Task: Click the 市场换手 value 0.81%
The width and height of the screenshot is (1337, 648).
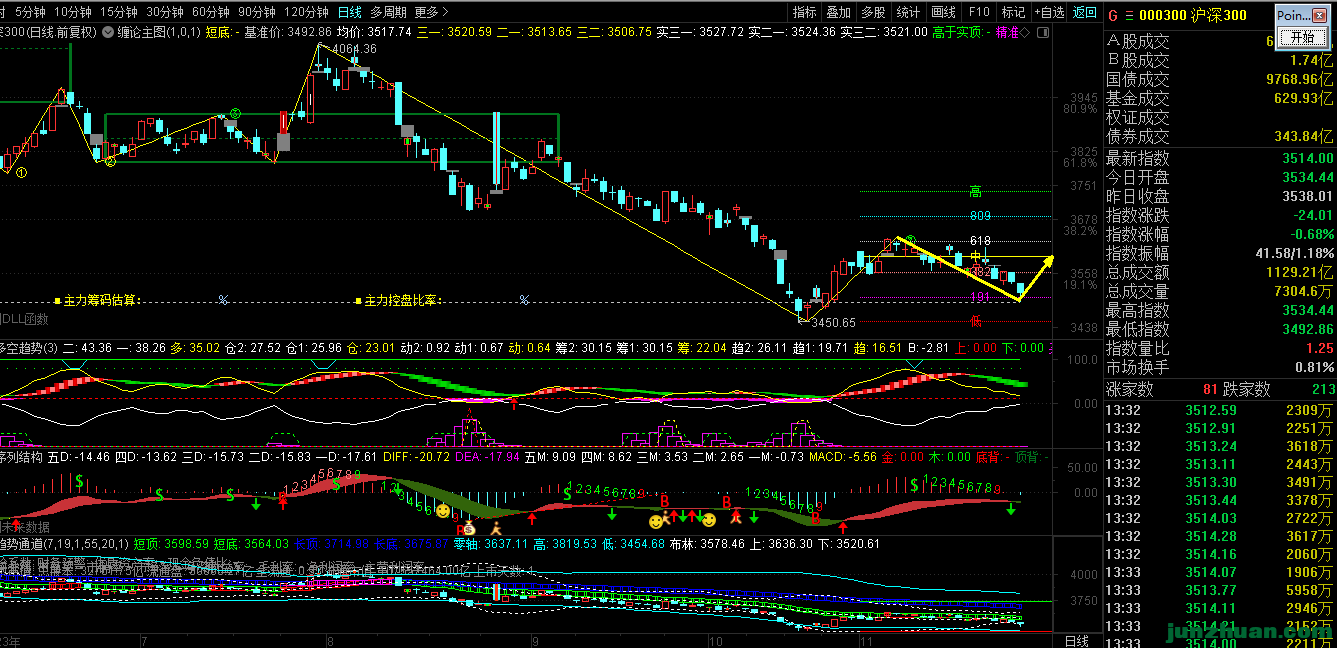Action: click(1315, 367)
